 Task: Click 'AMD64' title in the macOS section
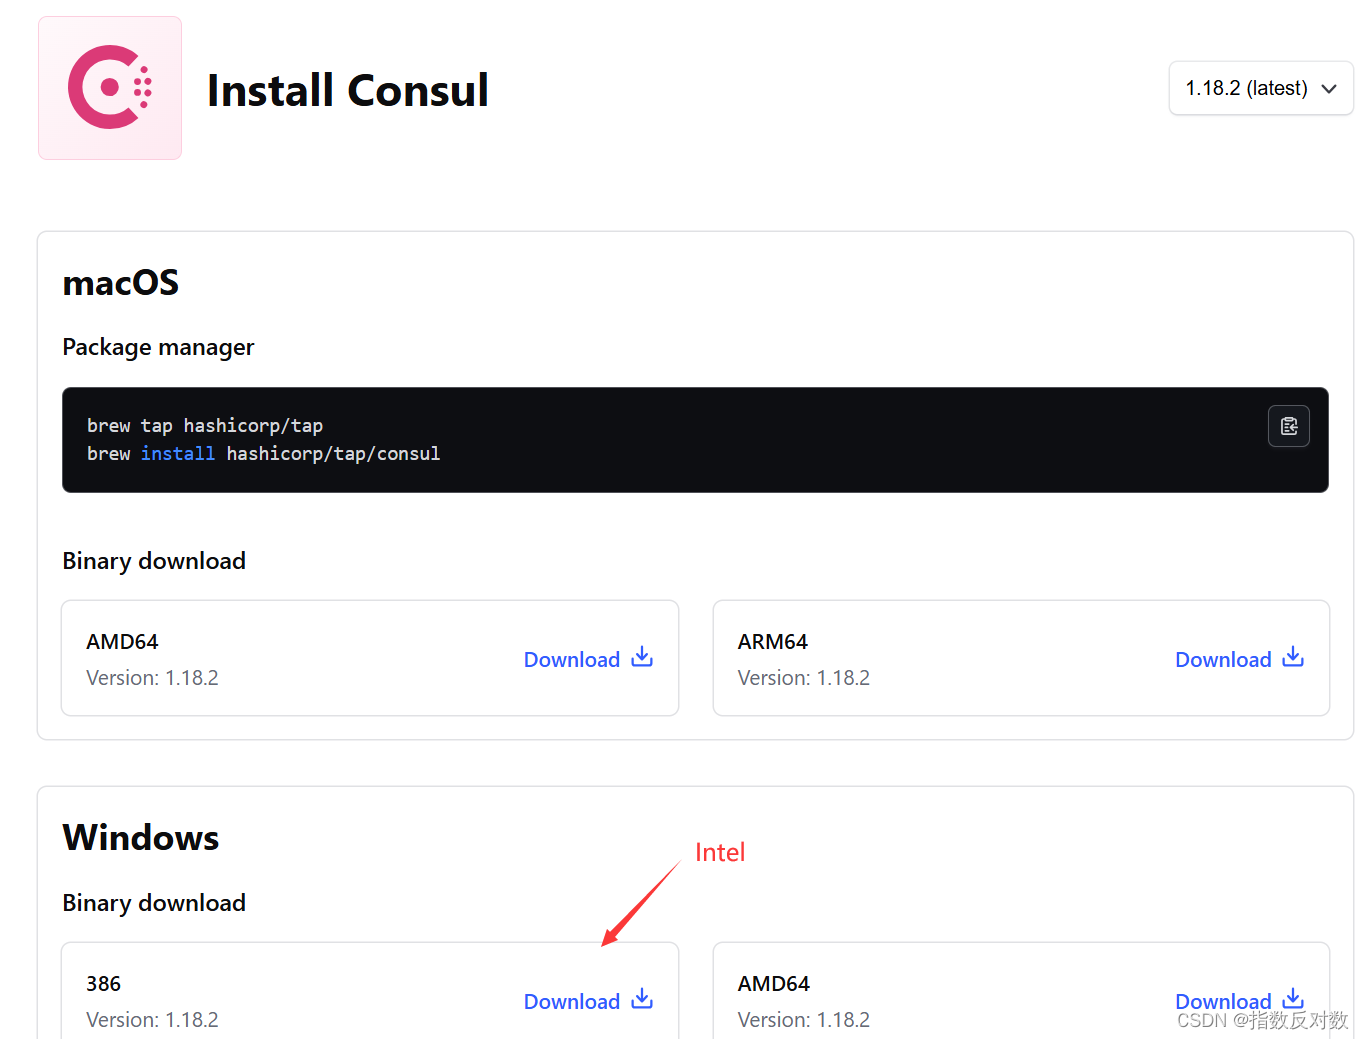tap(123, 642)
